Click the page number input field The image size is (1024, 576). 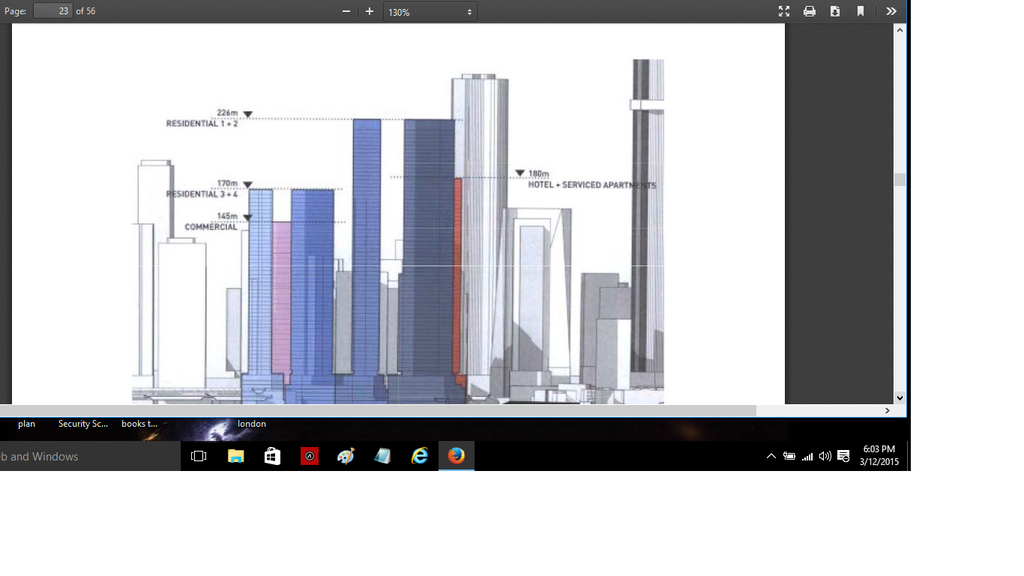tap(52, 11)
